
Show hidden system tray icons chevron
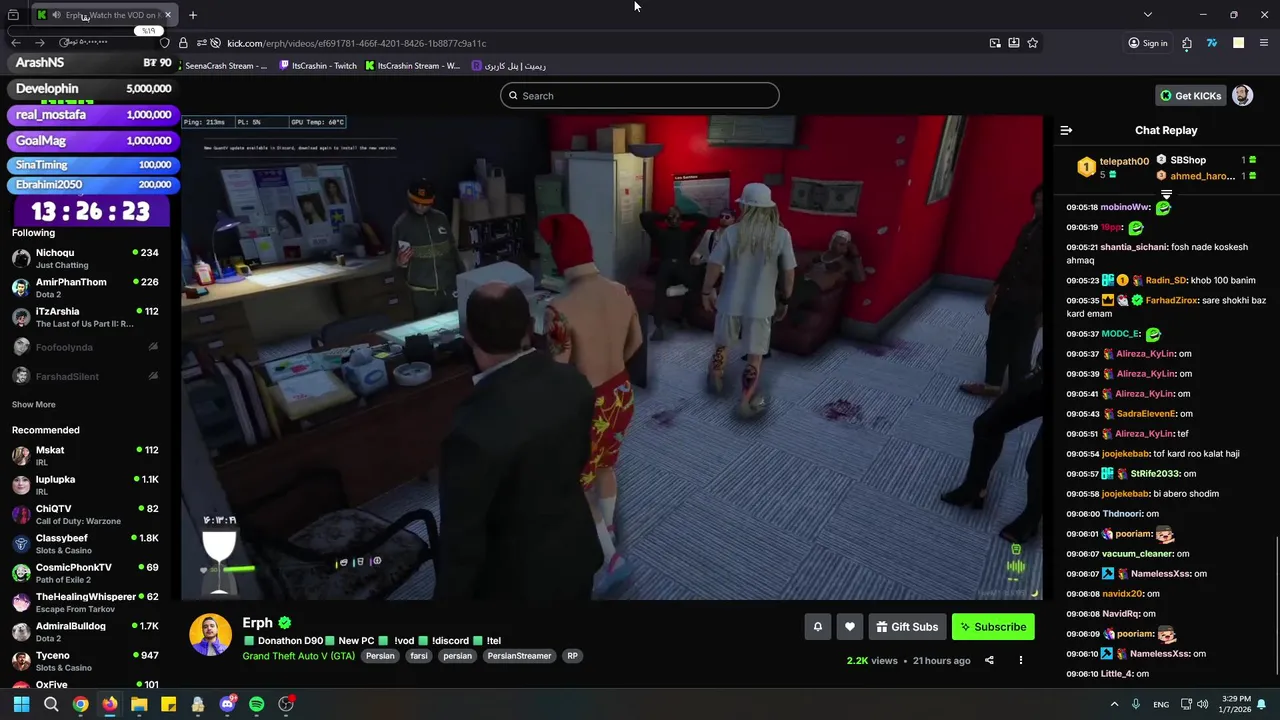1115,704
